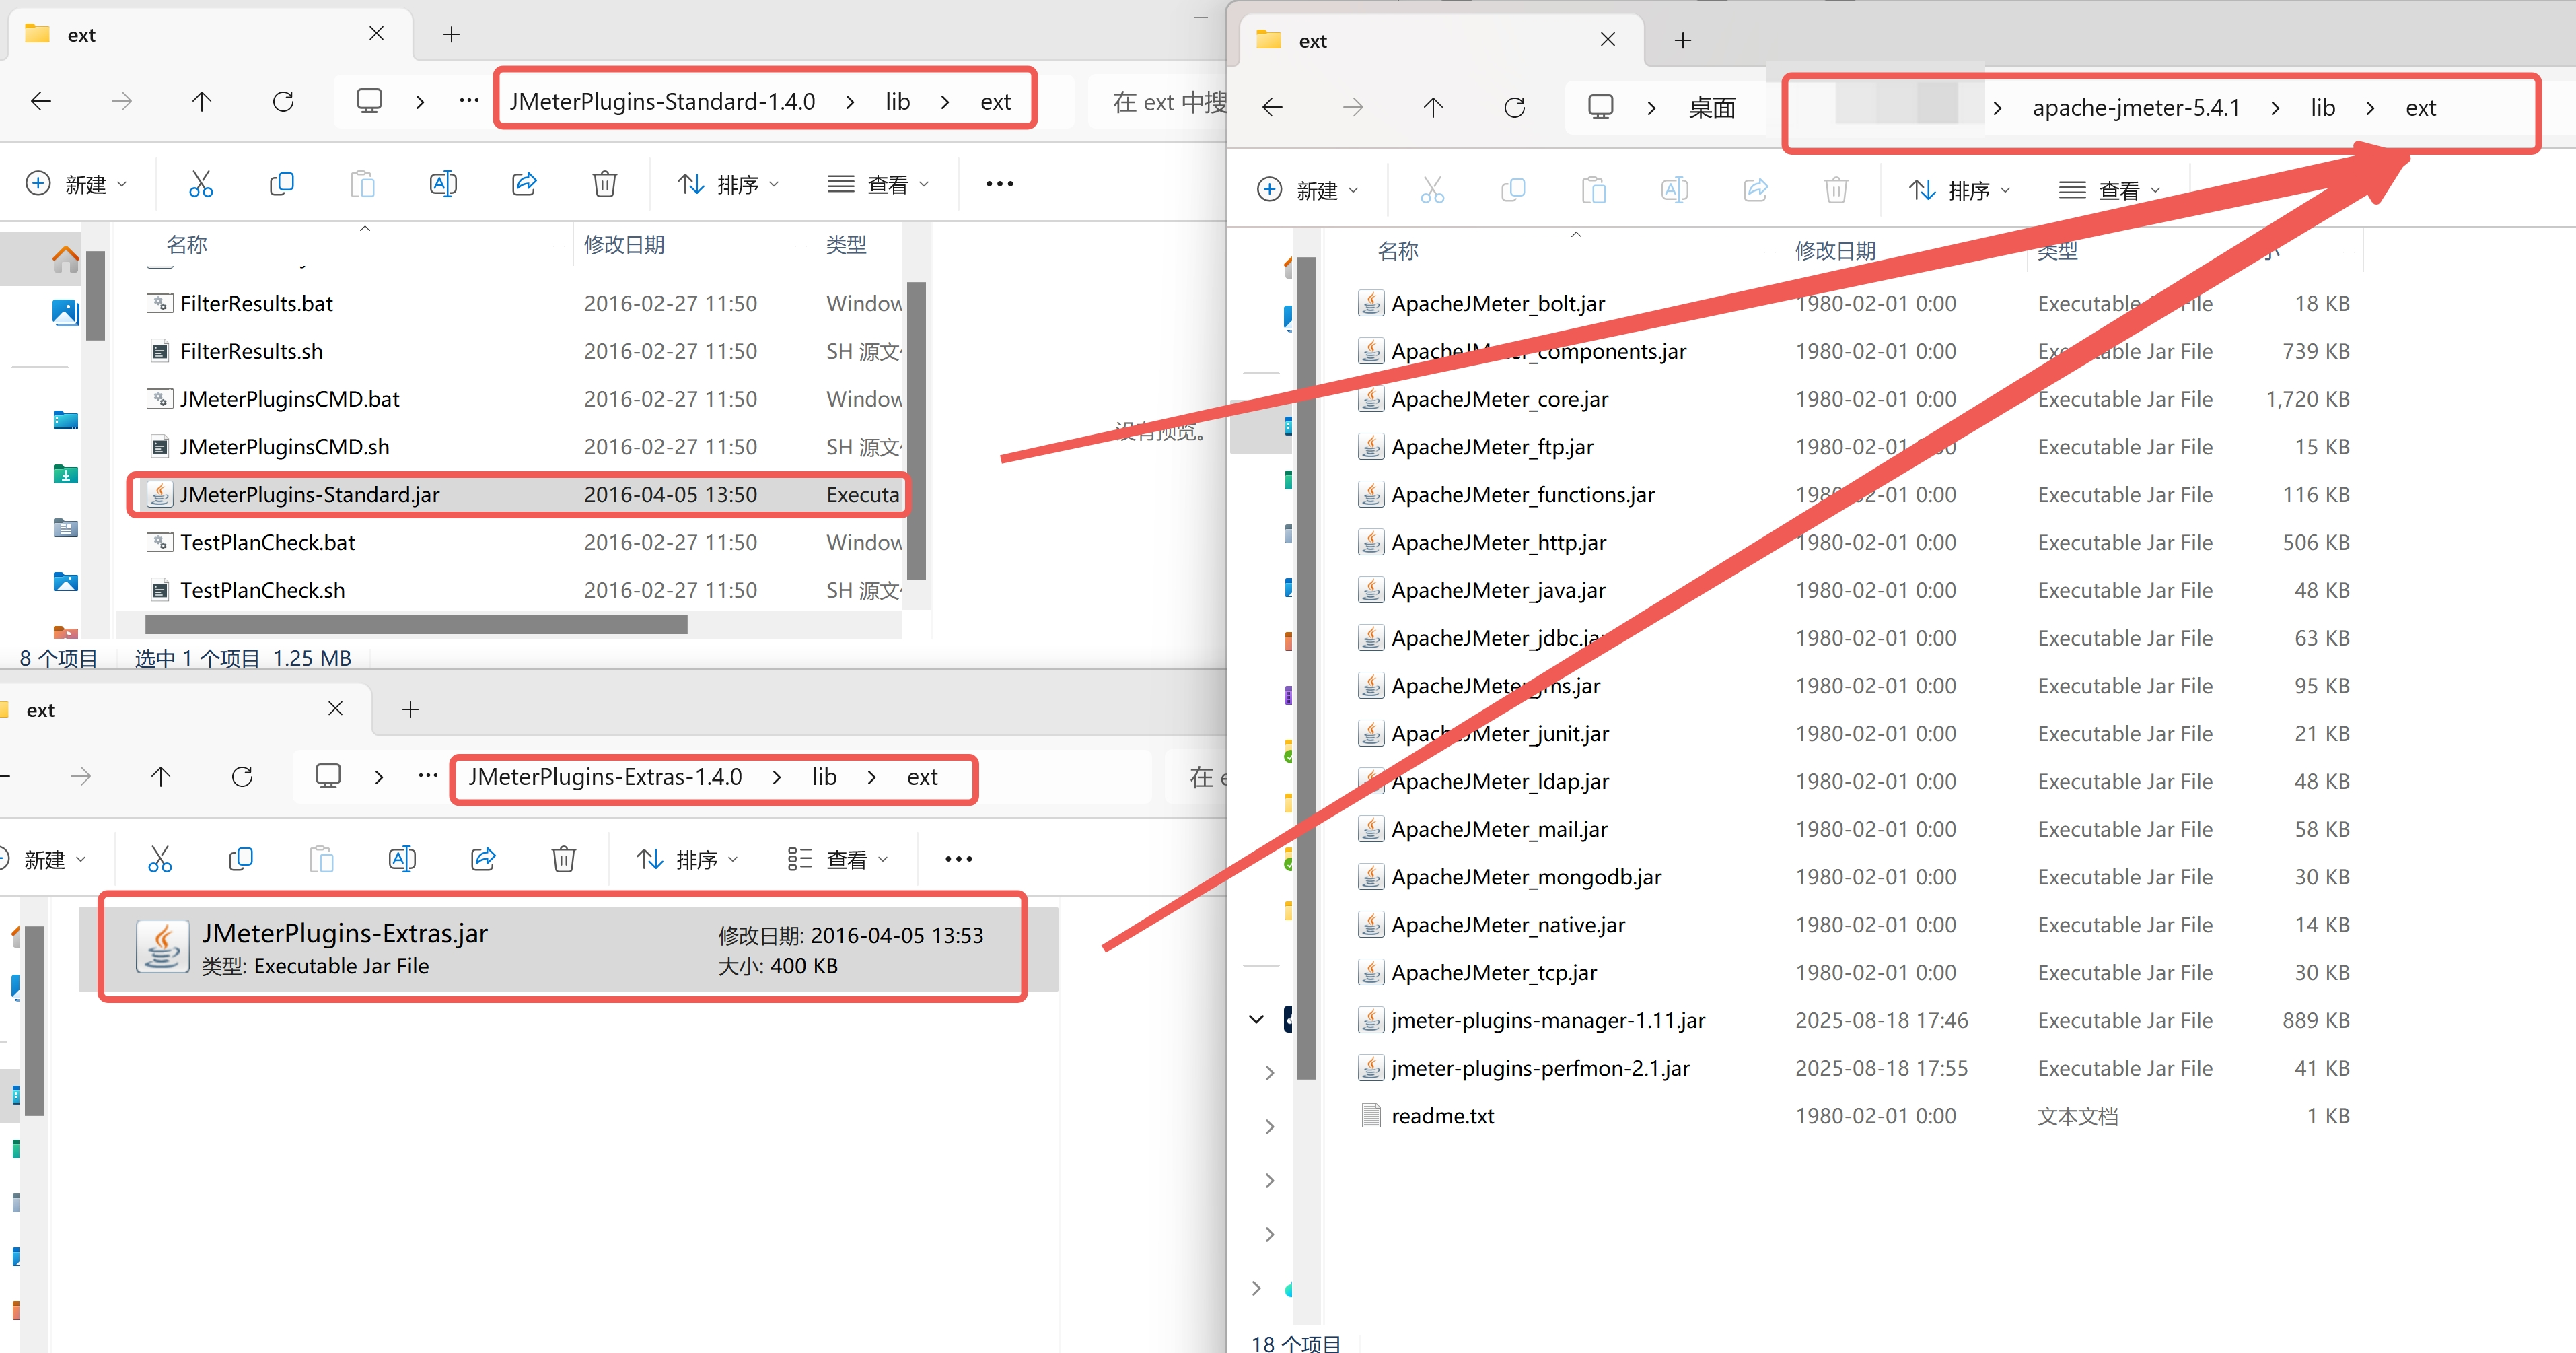Go up one level in apache-jmeter-5.4.1 window

tap(1433, 107)
